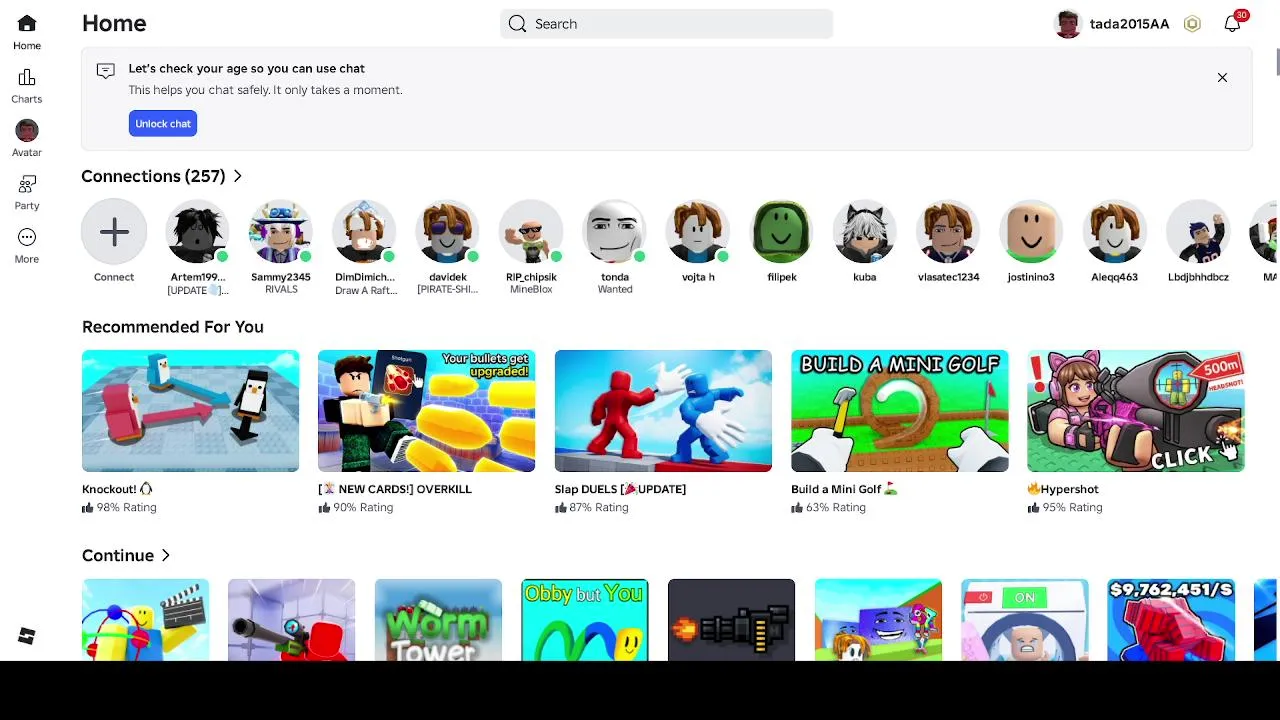
Task: Open the Party sidebar icon
Action: coord(27,184)
